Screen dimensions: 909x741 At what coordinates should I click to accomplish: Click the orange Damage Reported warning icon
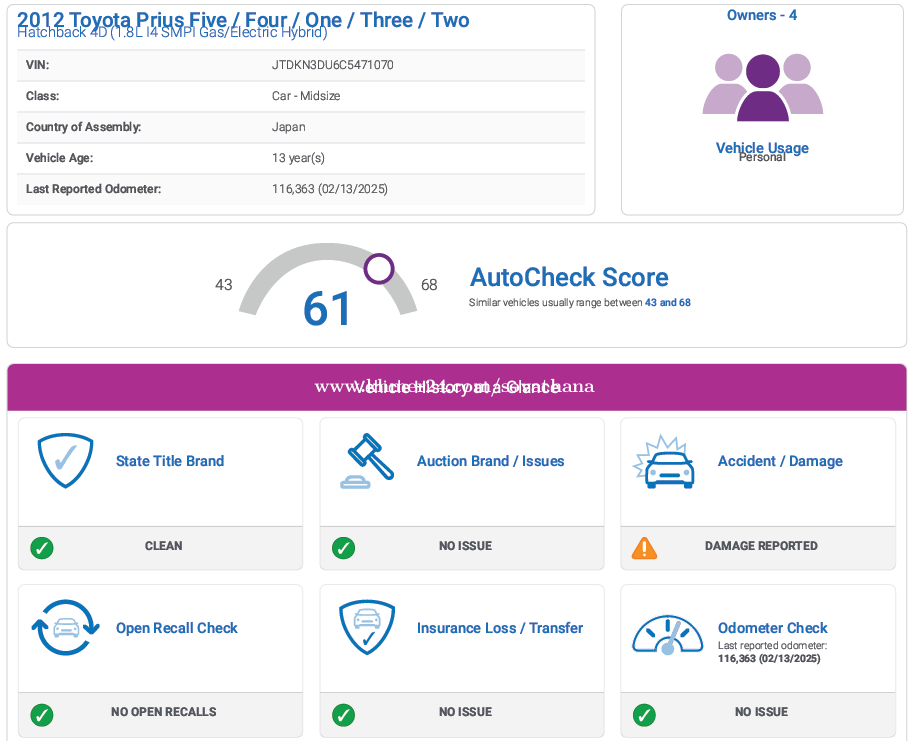click(644, 547)
